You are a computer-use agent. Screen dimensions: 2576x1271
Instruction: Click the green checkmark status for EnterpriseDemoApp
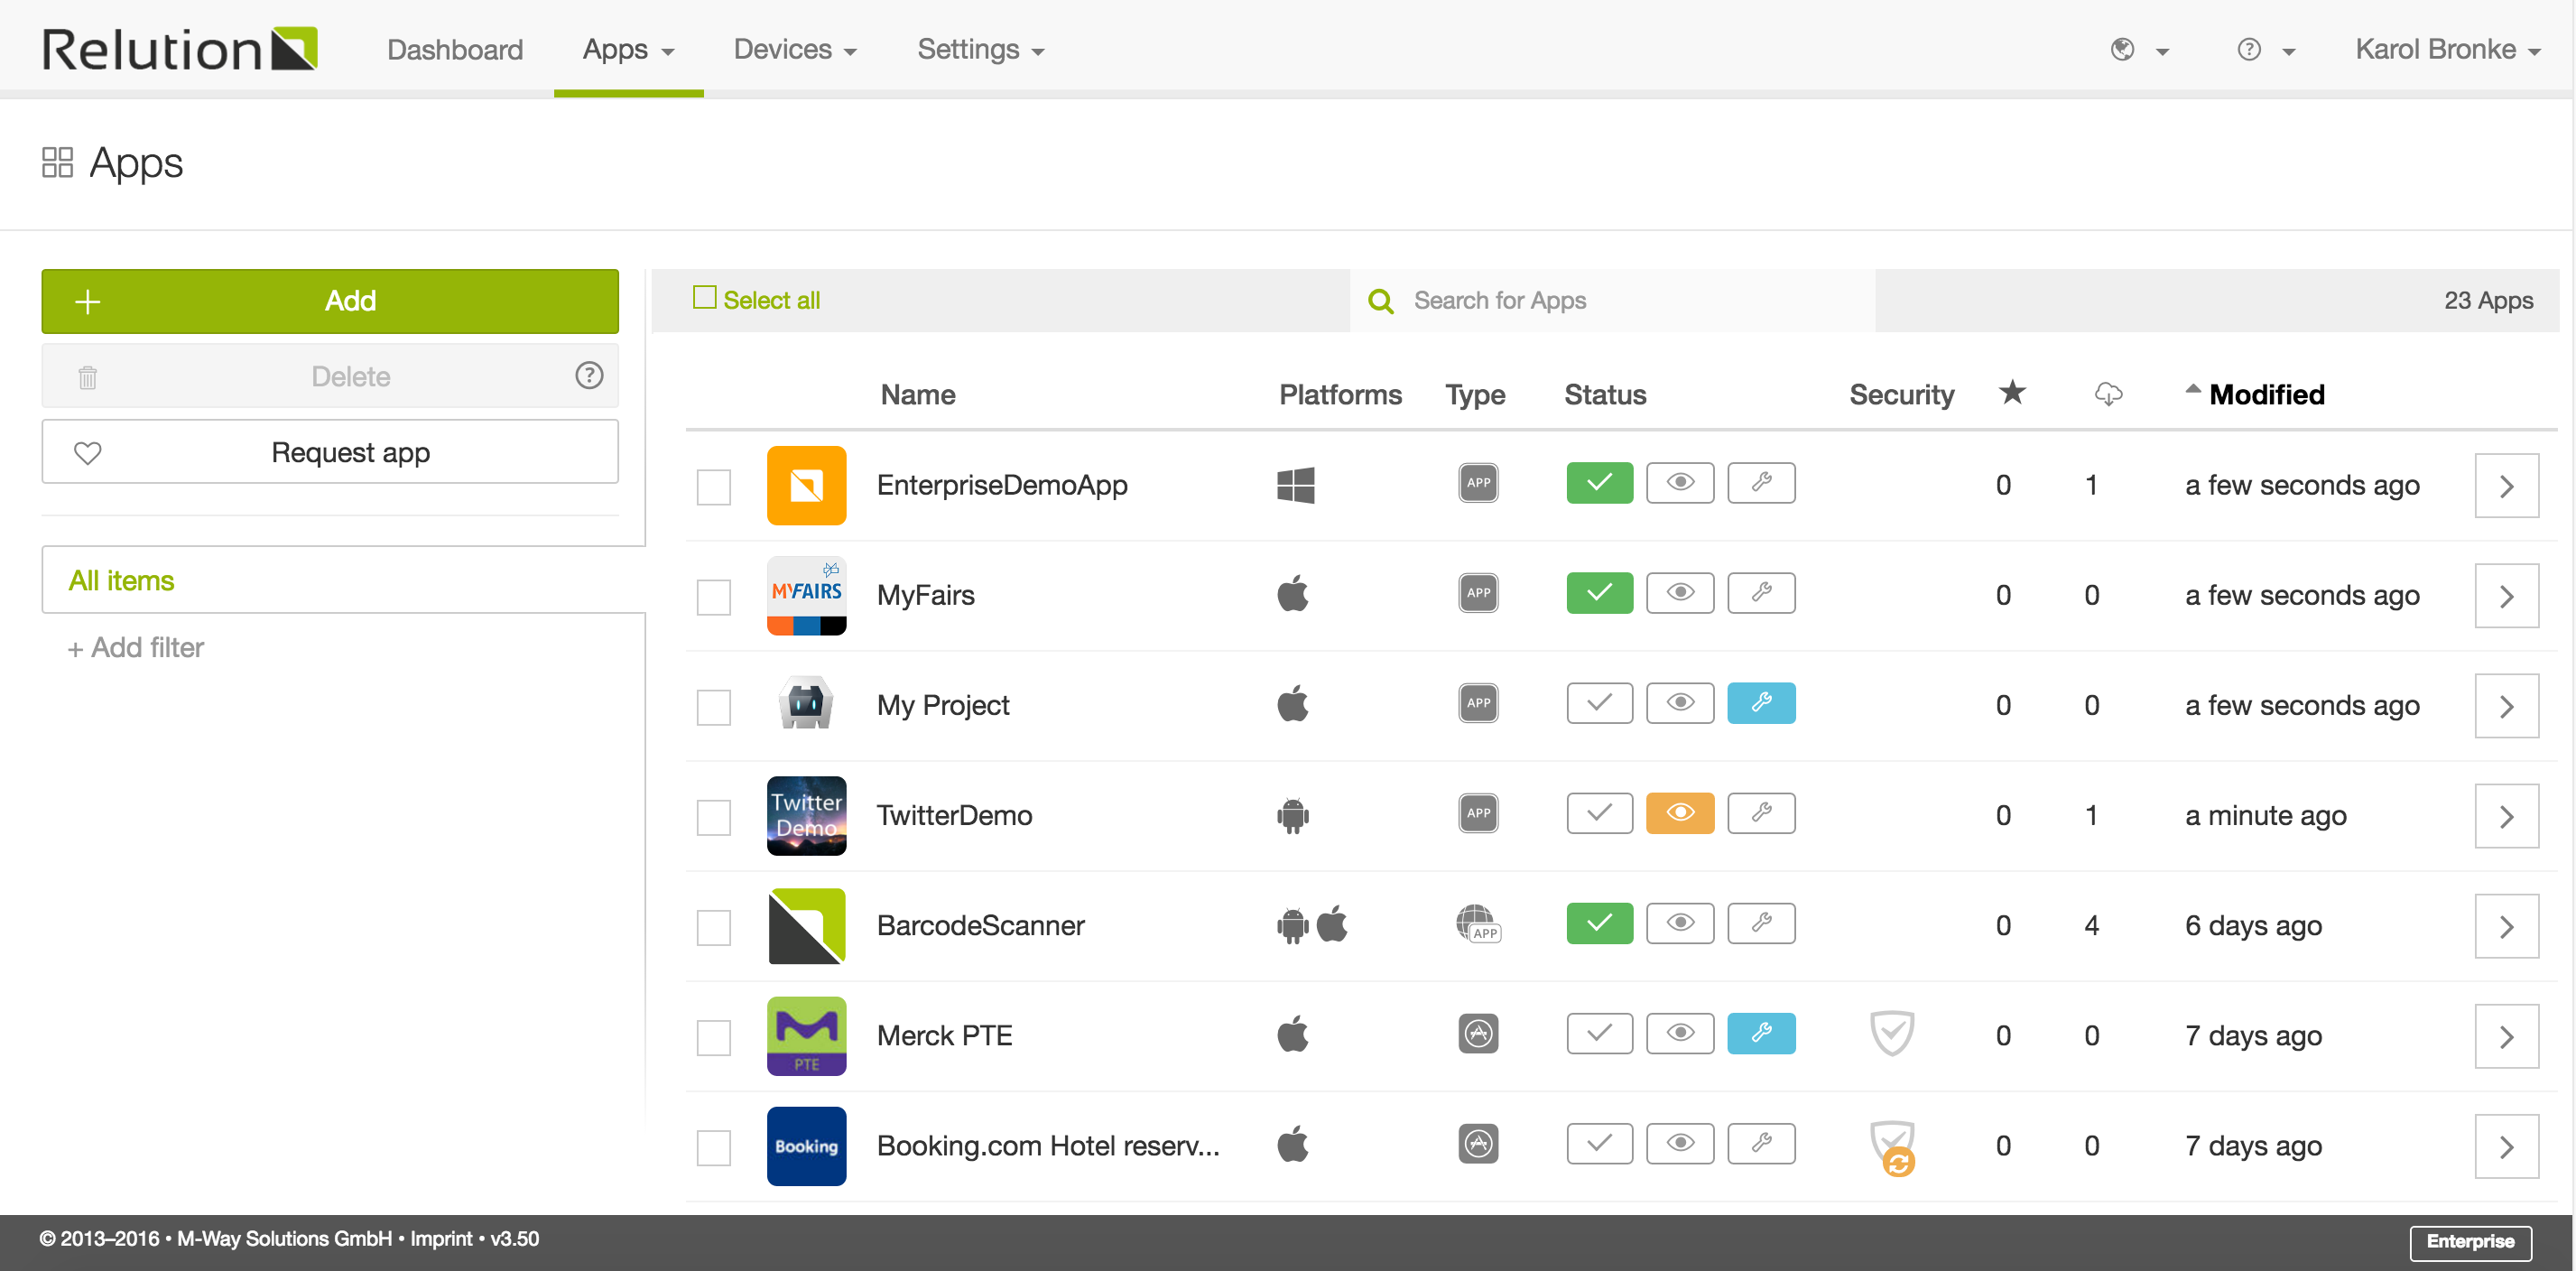[1598, 483]
